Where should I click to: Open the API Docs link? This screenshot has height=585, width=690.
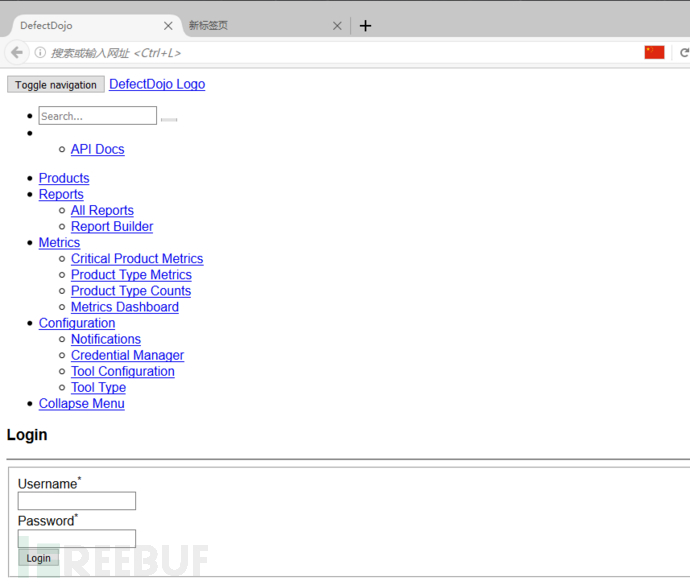pos(98,149)
